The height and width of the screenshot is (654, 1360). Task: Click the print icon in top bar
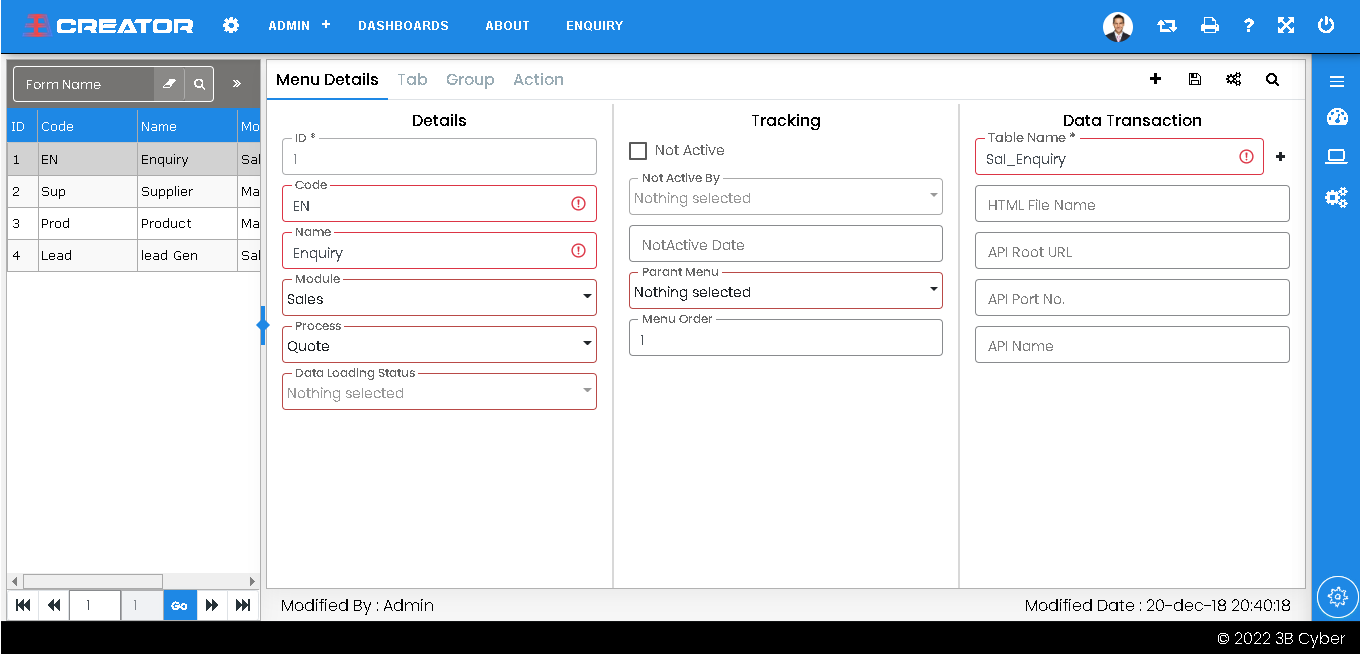pyautogui.click(x=1210, y=26)
